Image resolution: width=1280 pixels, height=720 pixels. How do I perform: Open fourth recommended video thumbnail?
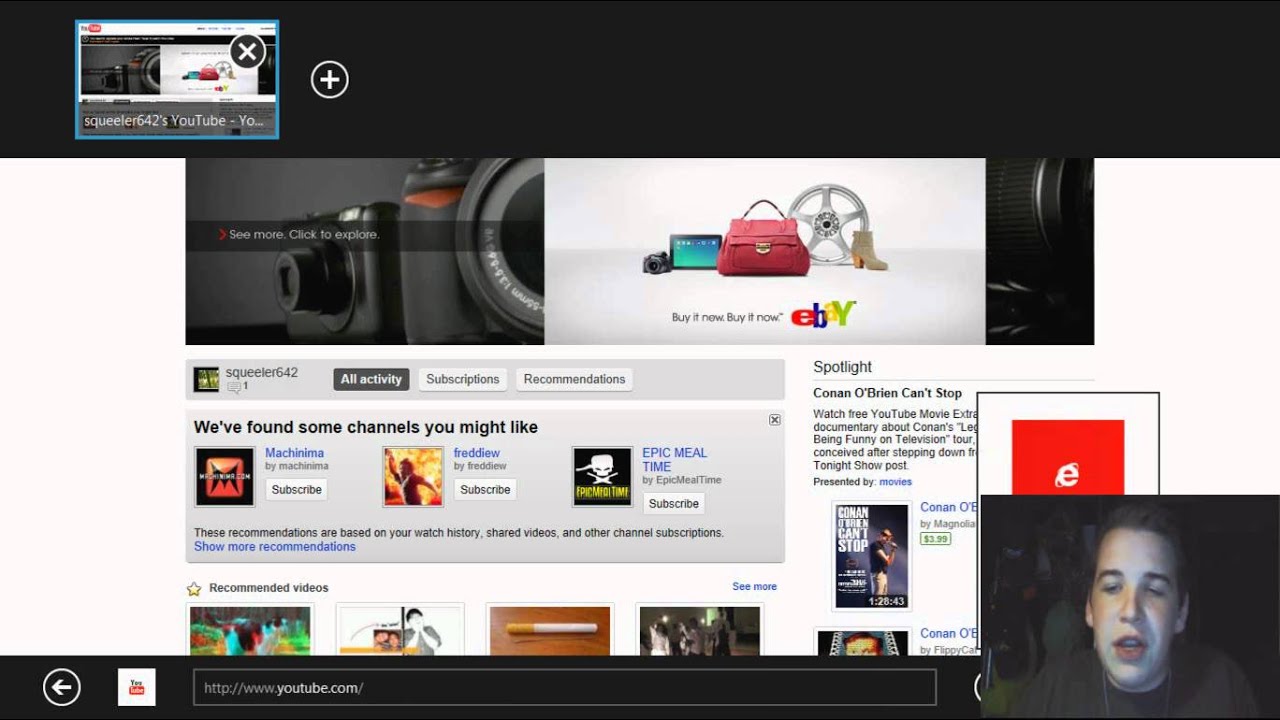point(699,630)
